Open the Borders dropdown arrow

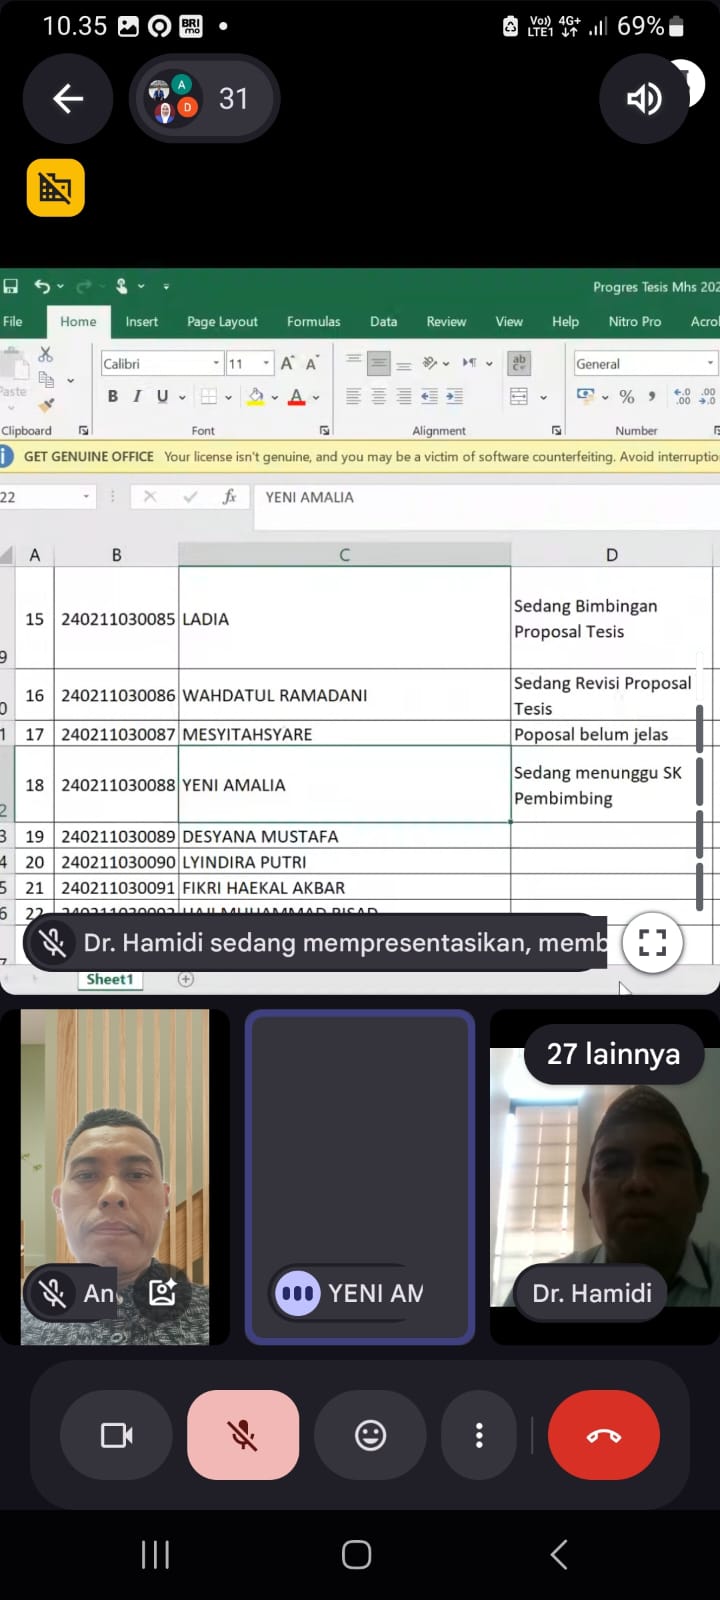pos(229,397)
